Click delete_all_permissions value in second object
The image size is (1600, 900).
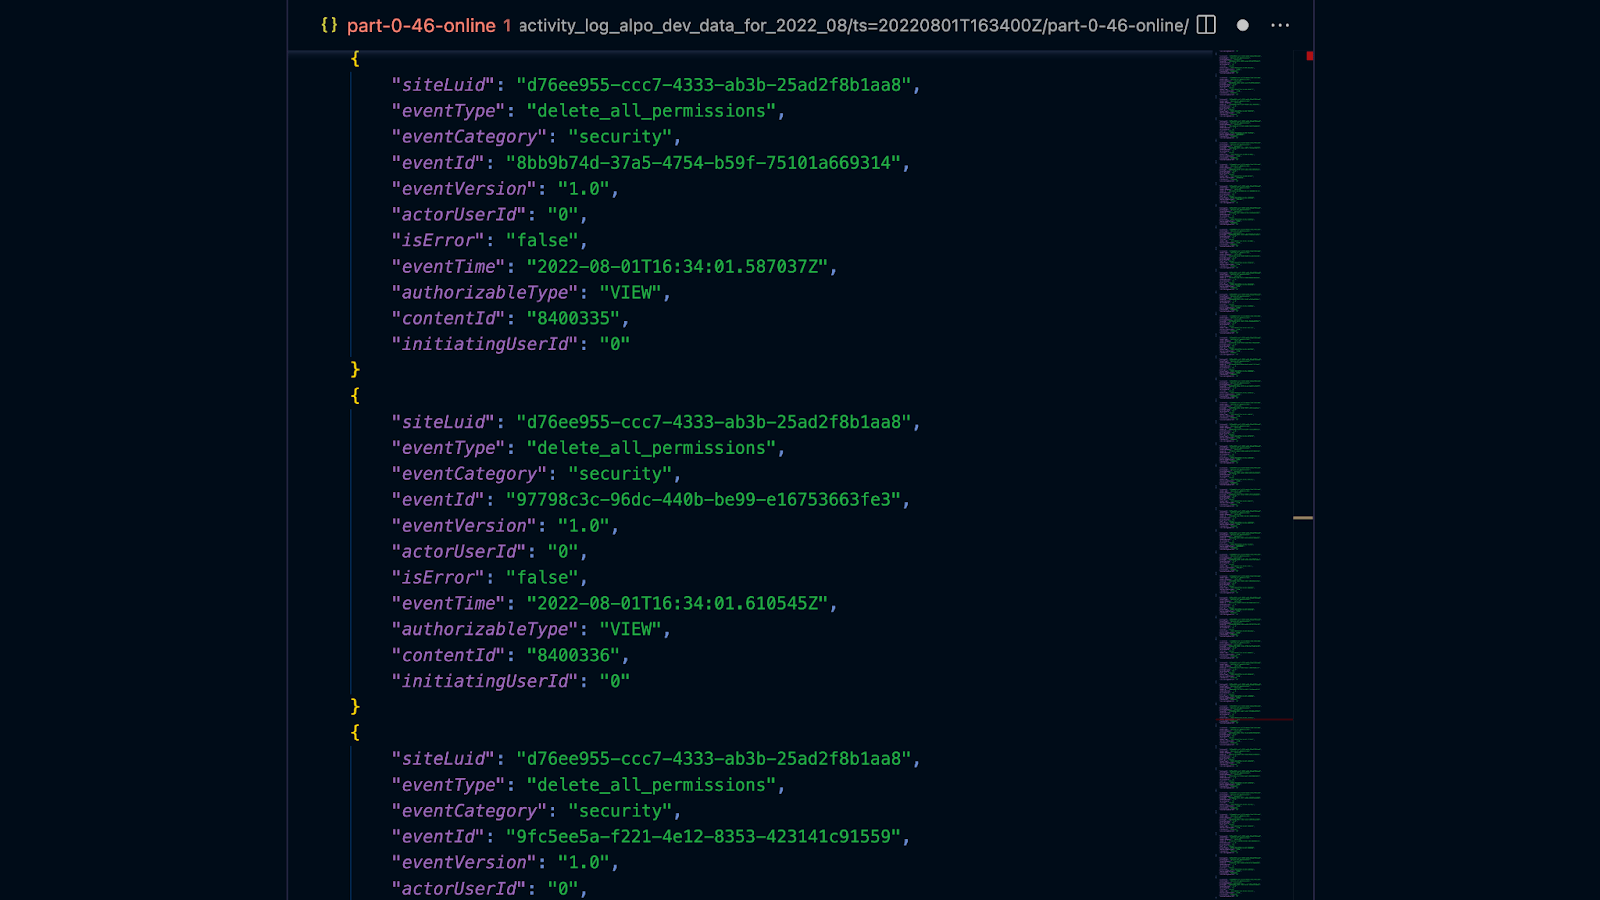tap(651, 448)
